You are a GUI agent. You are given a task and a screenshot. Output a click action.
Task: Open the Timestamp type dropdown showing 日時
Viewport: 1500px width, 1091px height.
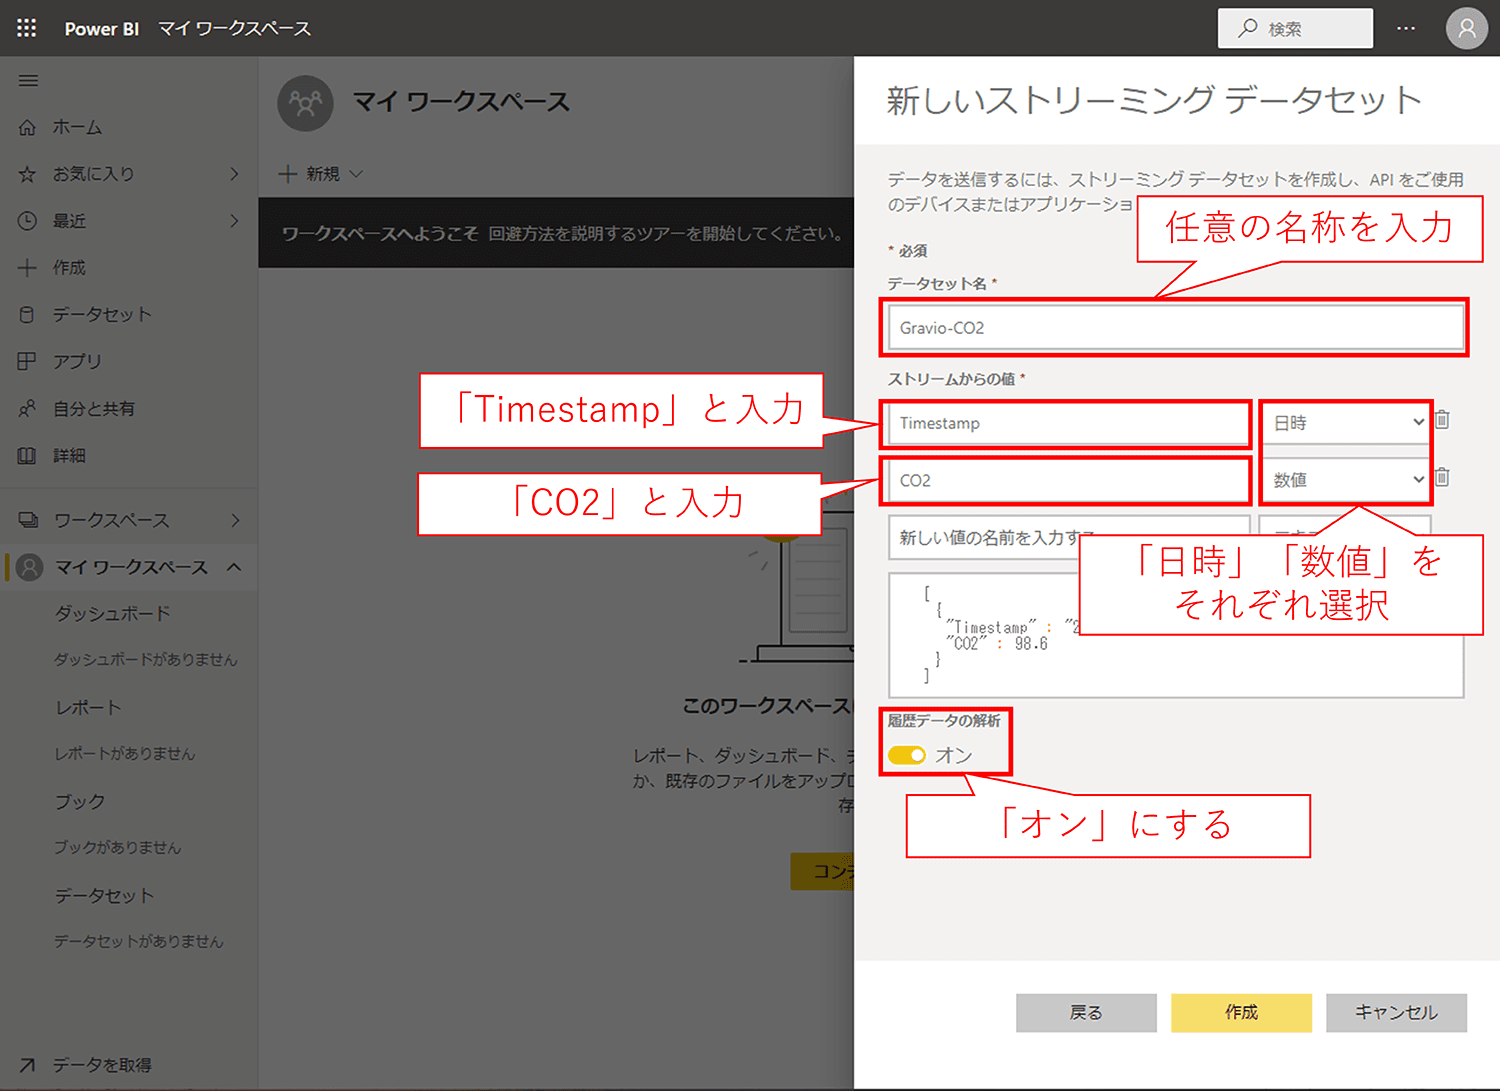tap(1346, 423)
